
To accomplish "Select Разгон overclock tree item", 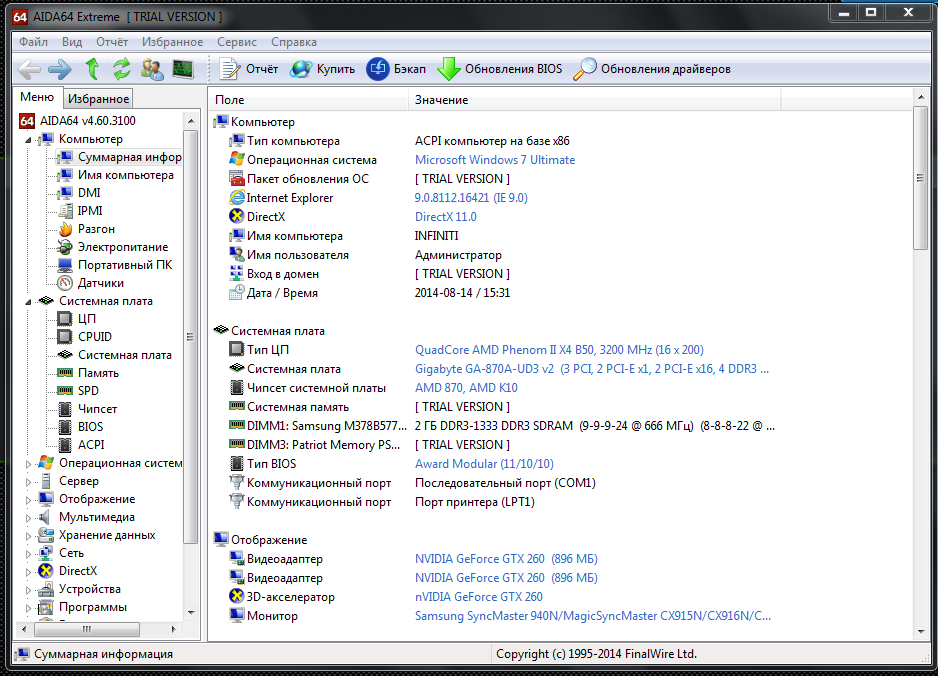I will 86,229.
